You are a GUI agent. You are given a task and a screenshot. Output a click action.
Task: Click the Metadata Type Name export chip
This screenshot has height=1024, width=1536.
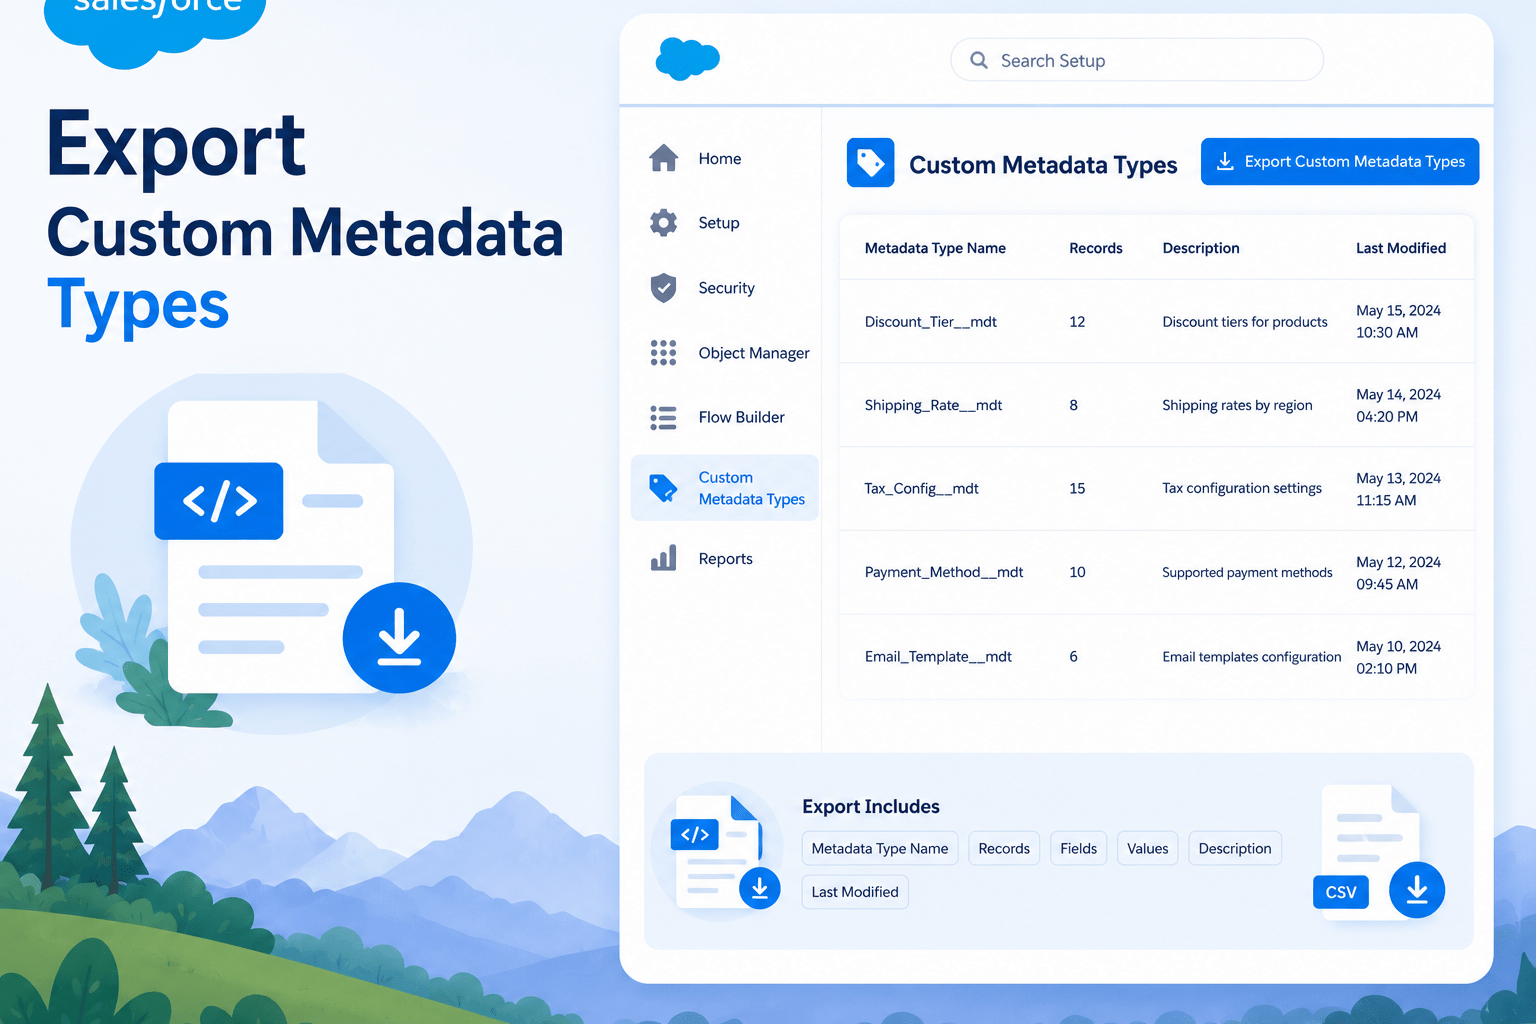[880, 848]
